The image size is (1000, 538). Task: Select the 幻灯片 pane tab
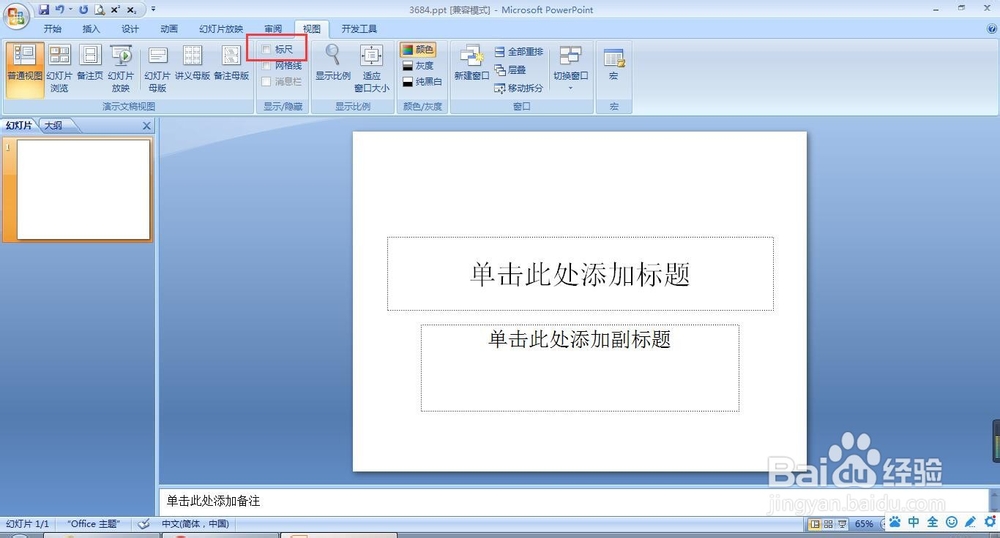[19, 126]
